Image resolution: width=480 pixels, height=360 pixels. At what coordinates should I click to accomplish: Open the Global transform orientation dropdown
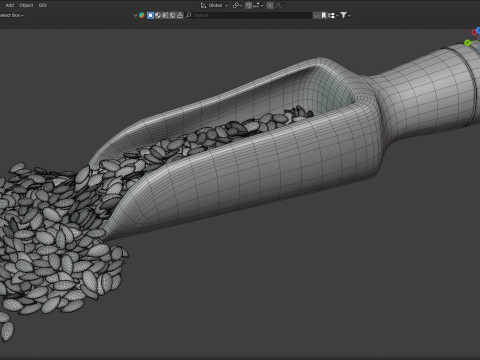215,5
